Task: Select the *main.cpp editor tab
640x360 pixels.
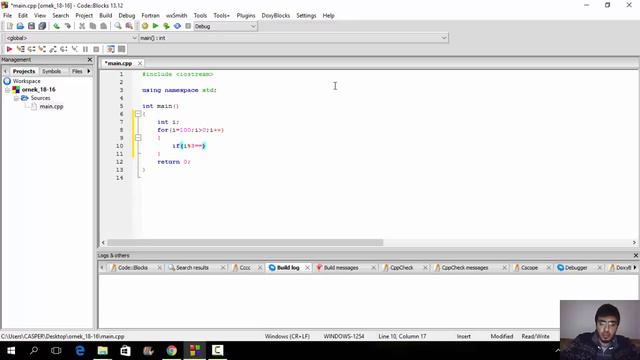Action: point(118,63)
